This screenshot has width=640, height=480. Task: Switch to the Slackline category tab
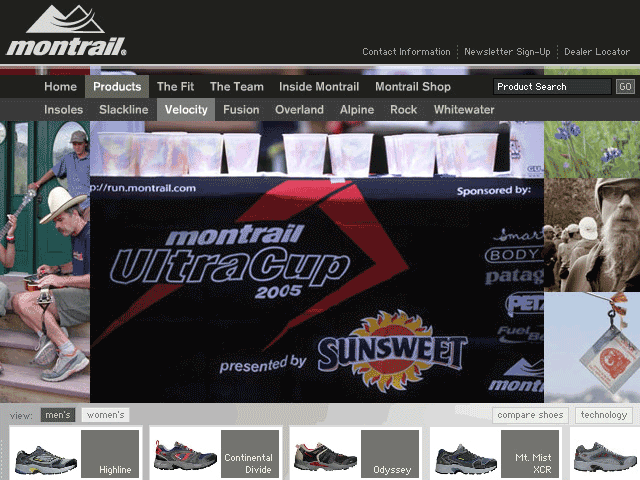tap(124, 109)
